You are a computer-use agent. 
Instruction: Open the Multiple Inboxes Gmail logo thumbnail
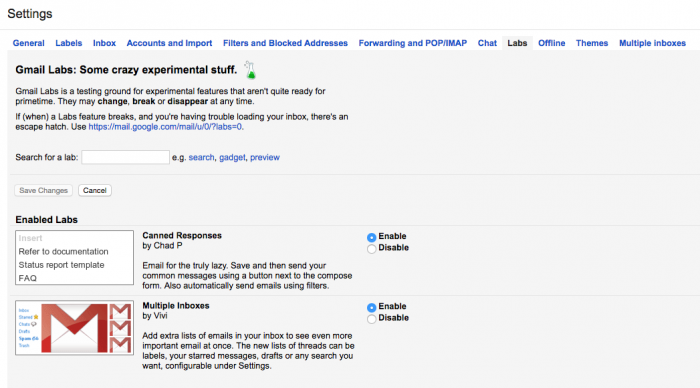coord(75,328)
